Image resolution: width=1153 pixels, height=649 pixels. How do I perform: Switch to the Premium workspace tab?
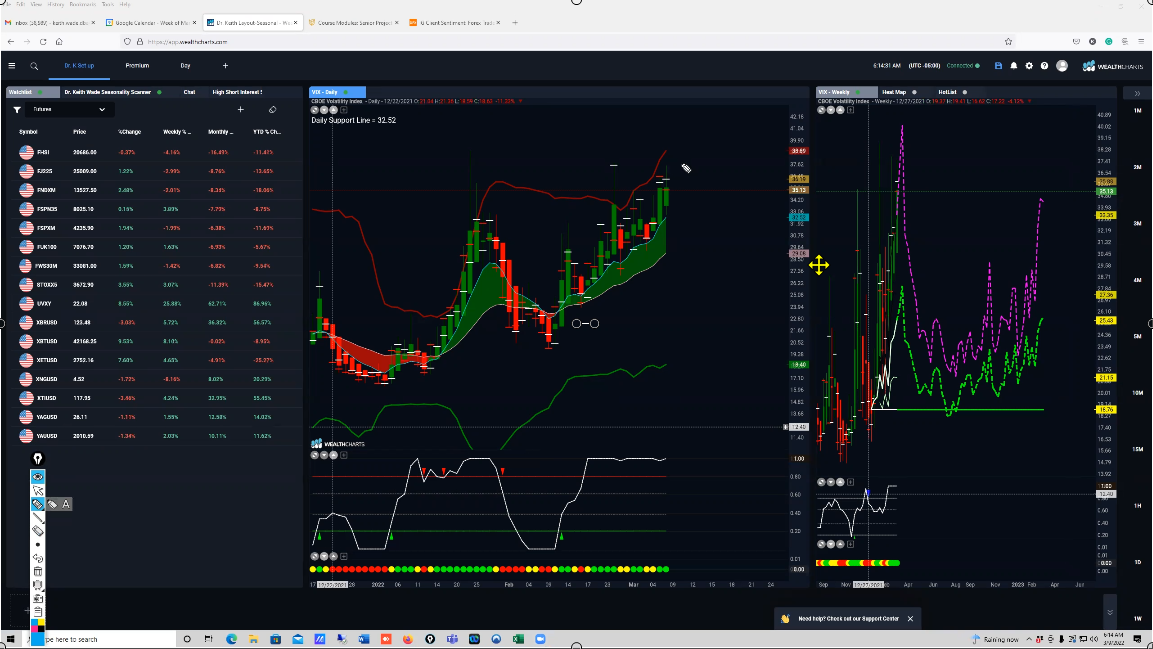click(137, 65)
